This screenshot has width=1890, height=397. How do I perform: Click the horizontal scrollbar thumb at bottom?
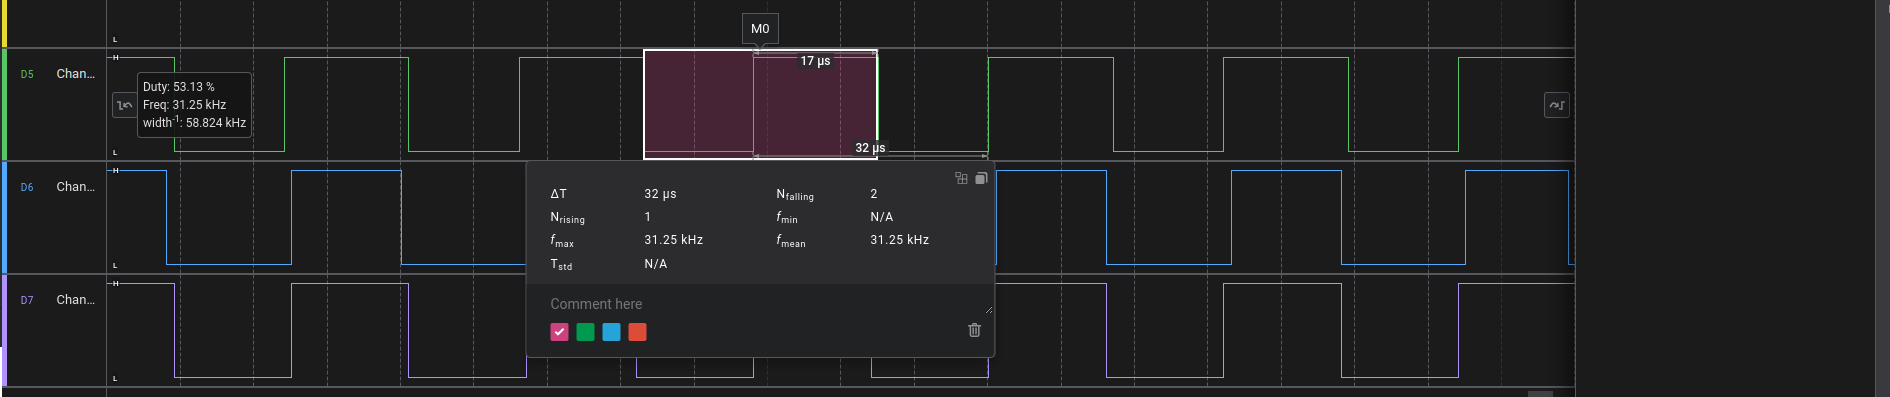pyautogui.click(x=1540, y=394)
